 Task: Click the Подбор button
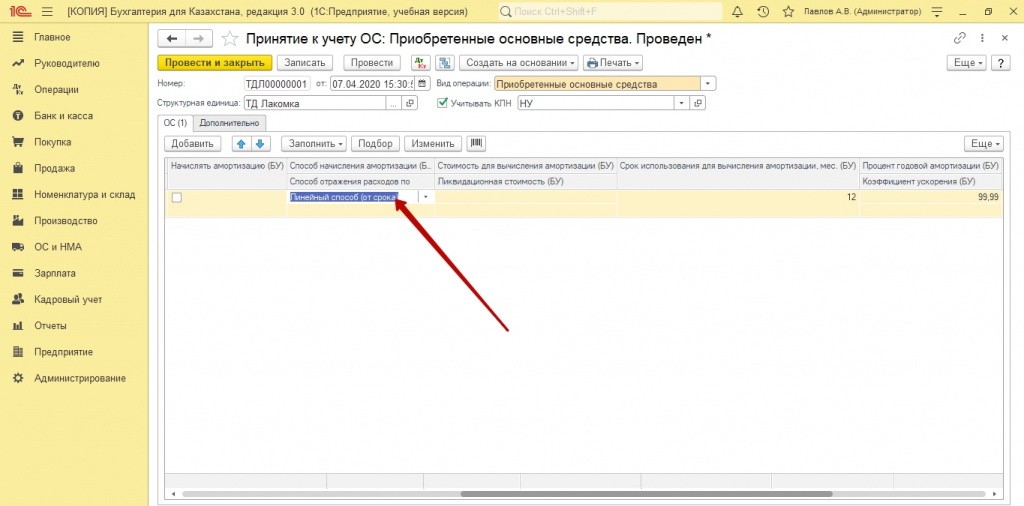[376, 144]
